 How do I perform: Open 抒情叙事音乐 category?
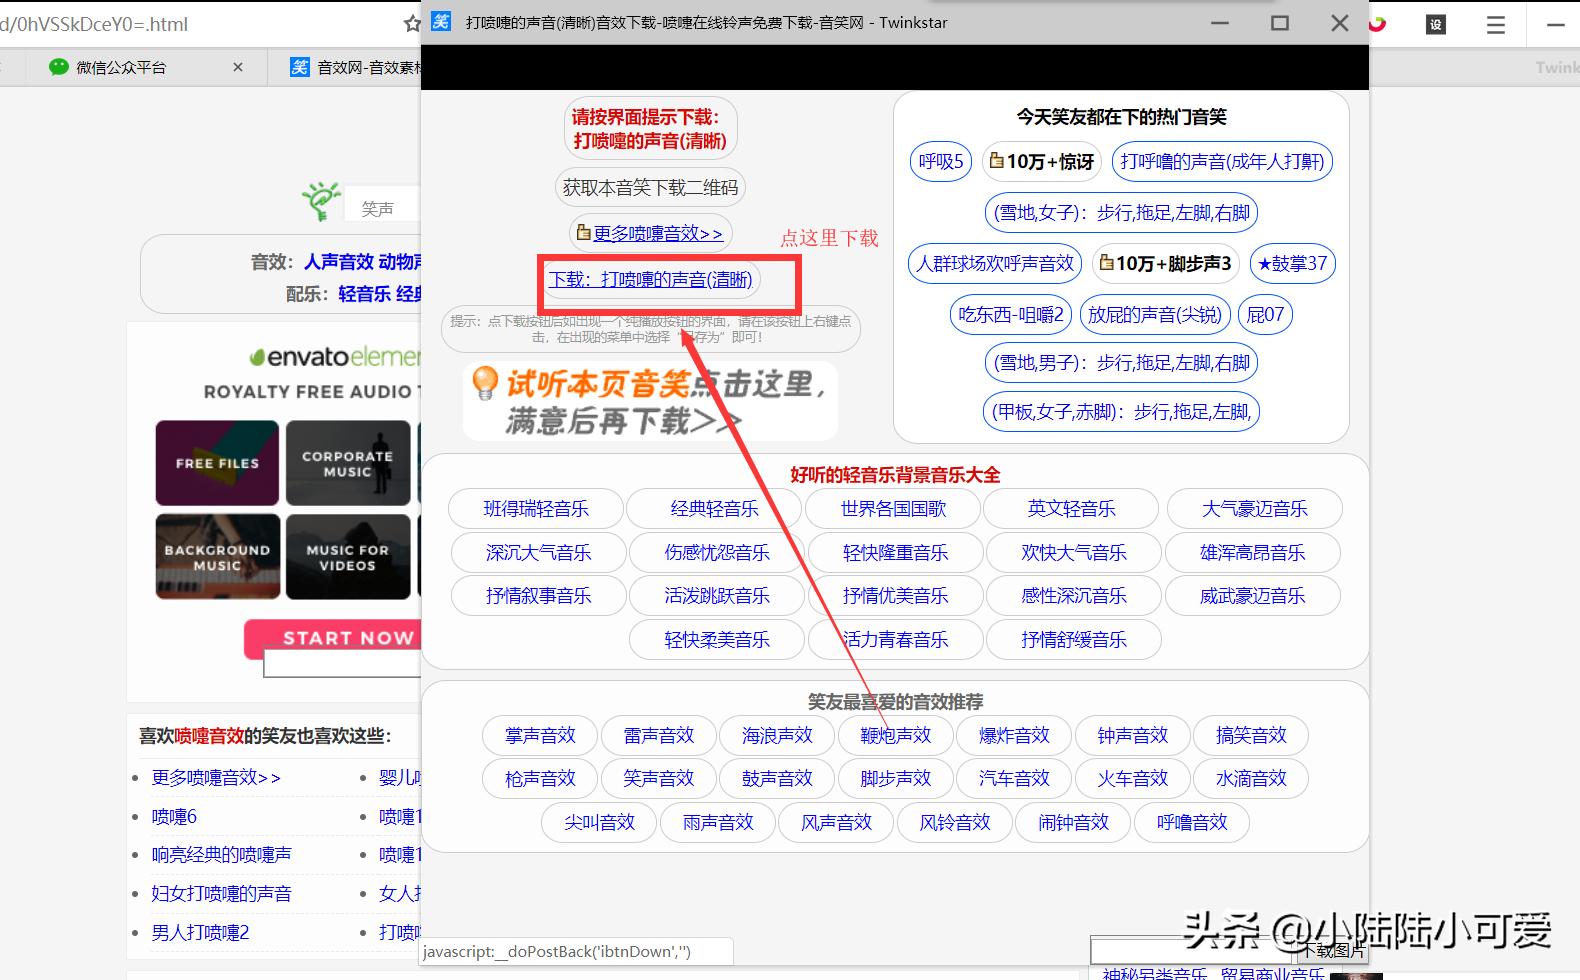[x=538, y=596]
